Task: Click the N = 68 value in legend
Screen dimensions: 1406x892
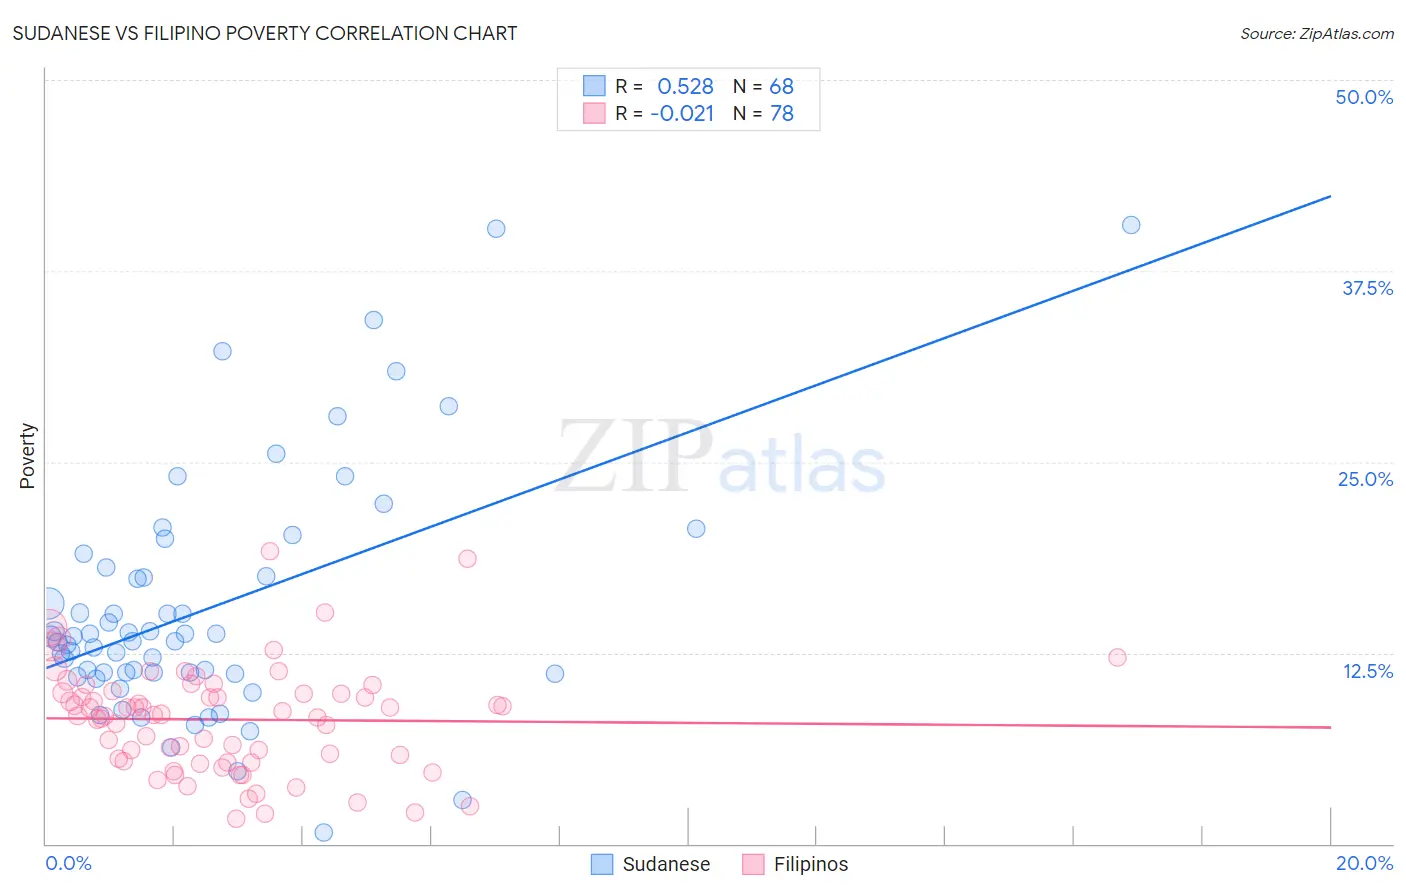Action: (763, 86)
